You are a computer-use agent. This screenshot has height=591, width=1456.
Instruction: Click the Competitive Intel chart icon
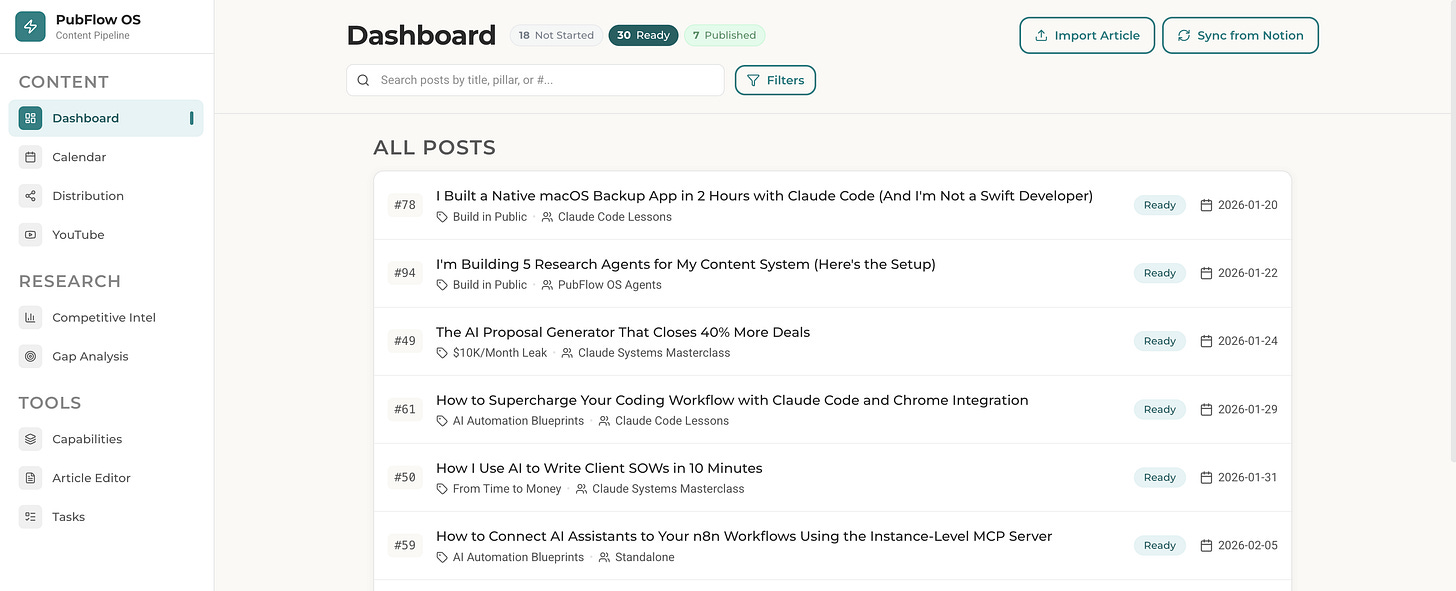pyautogui.click(x=33, y=317)
